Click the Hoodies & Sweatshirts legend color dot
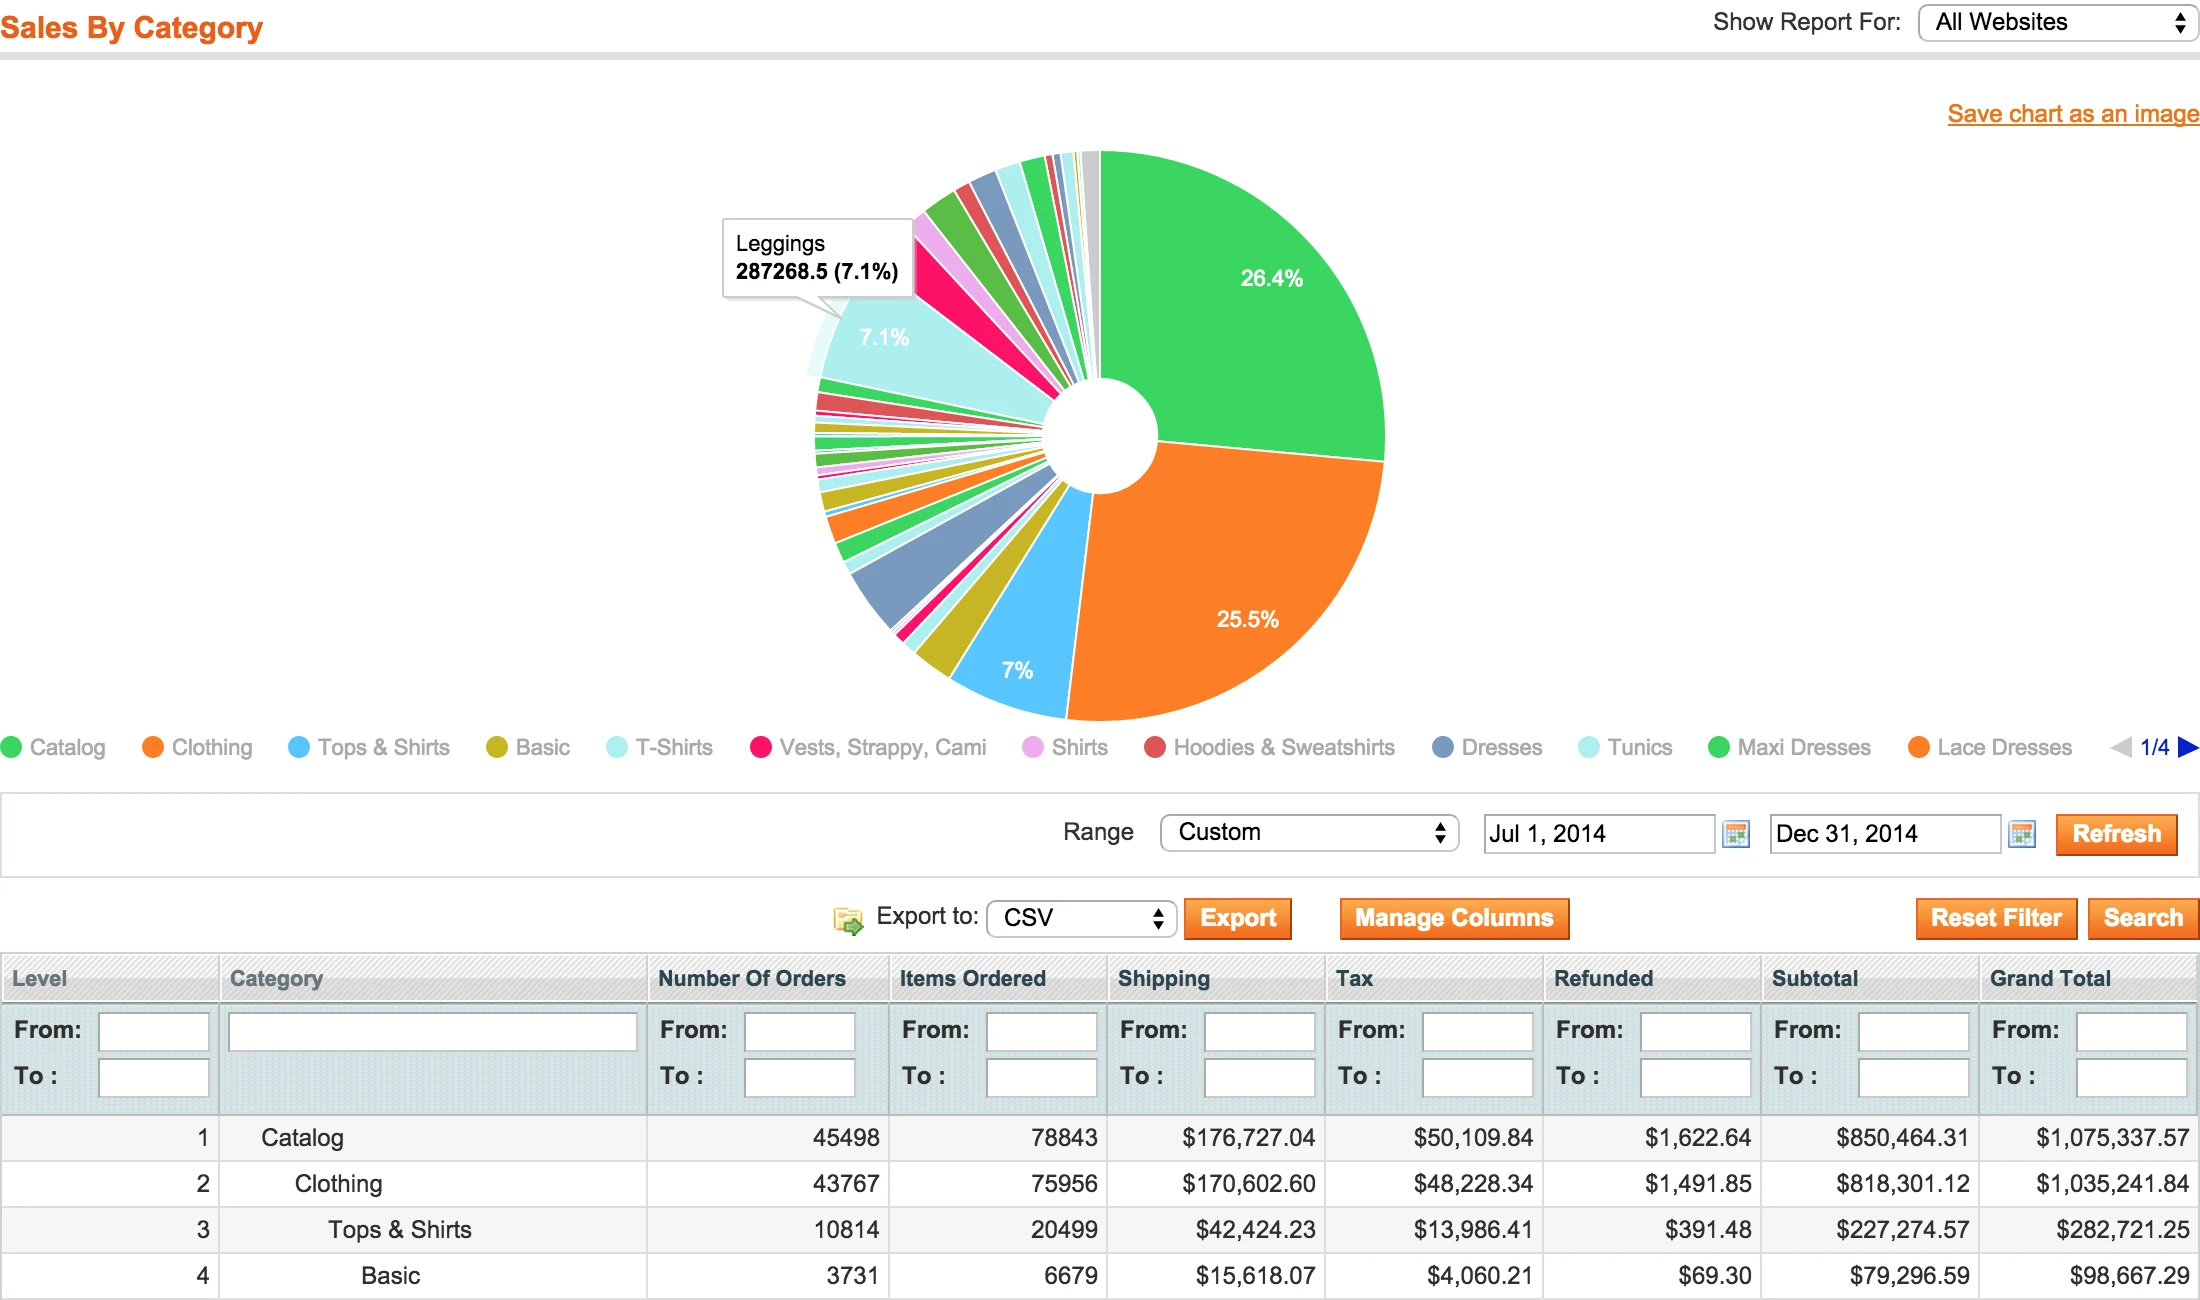This screenshot has height=1300, width=2200. [1155, 747]
